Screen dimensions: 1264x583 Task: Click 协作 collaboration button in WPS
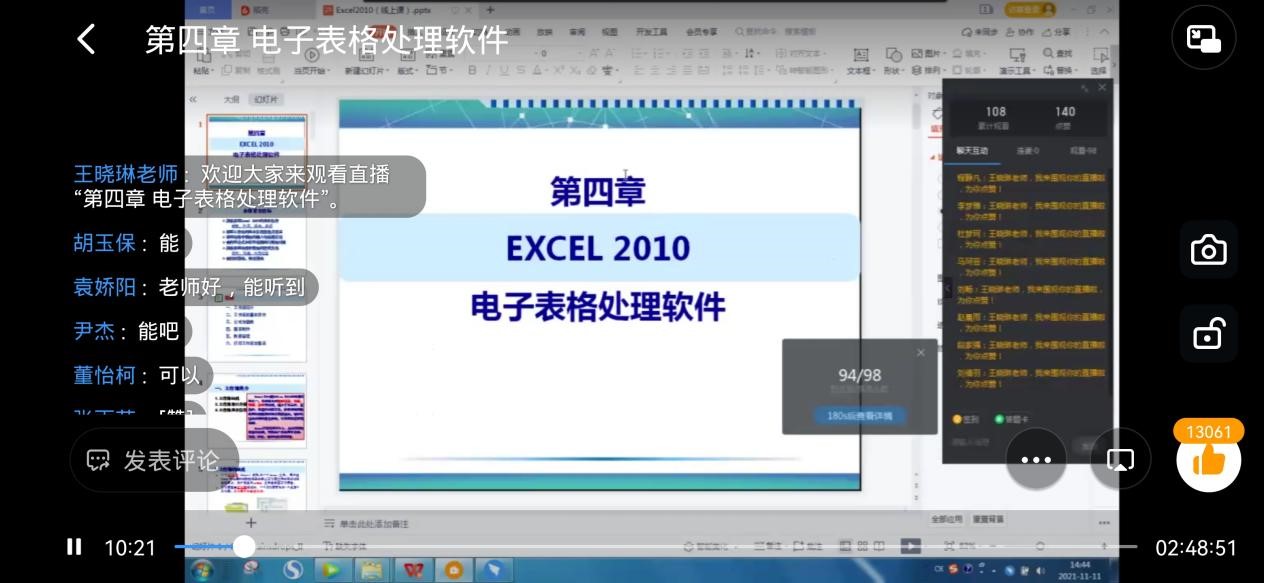point(1020,32)
